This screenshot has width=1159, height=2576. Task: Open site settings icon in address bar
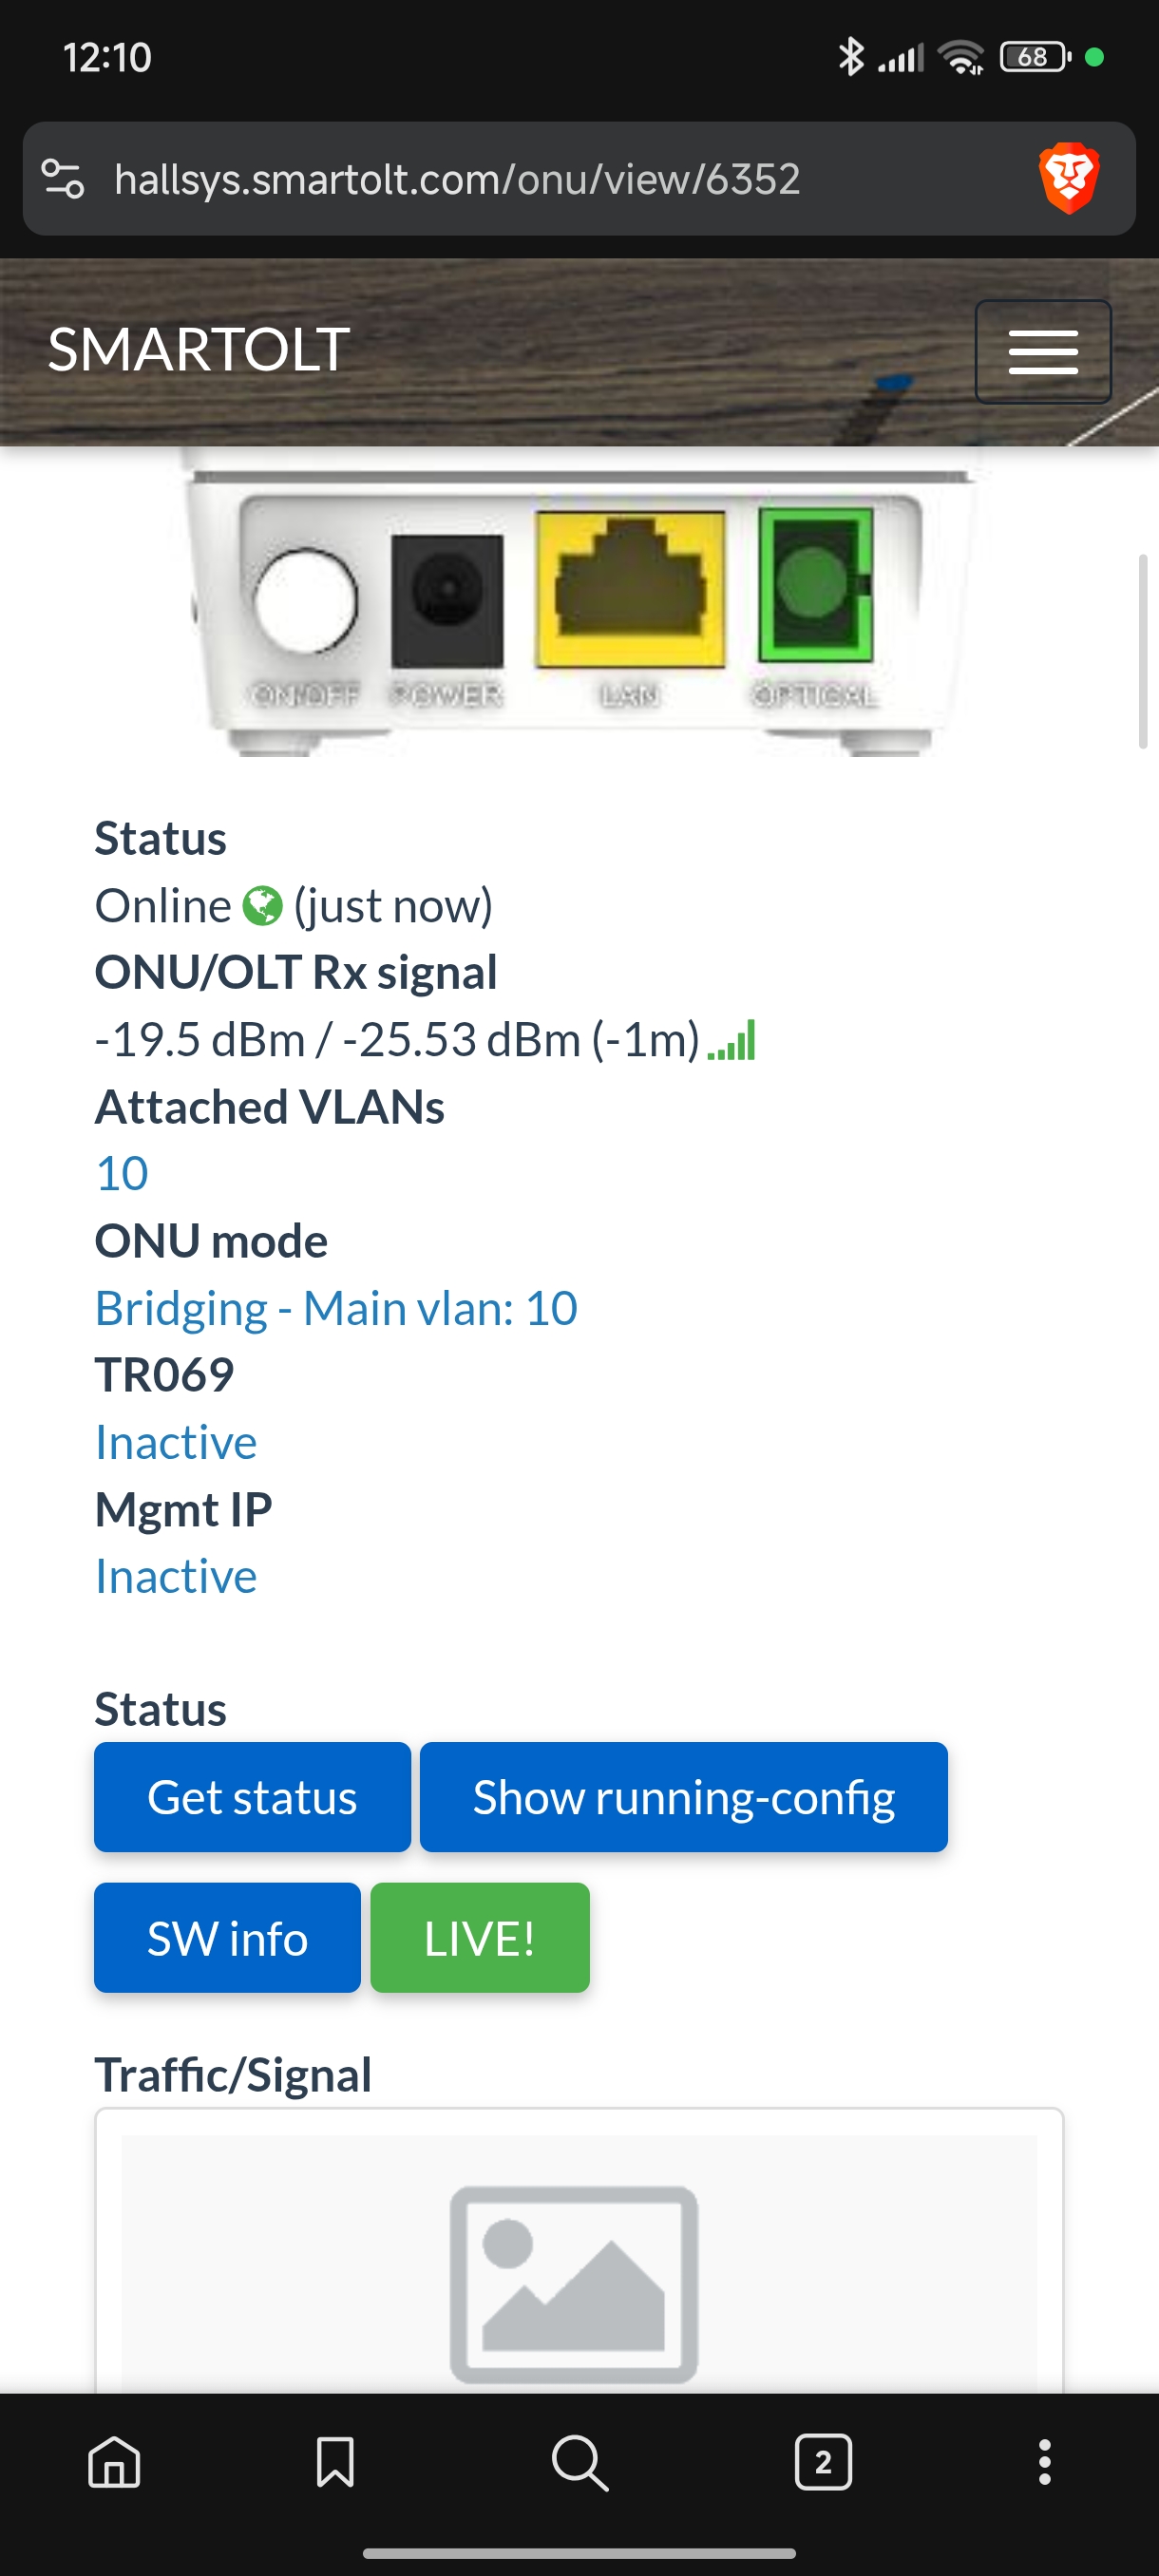click(62, 179)
